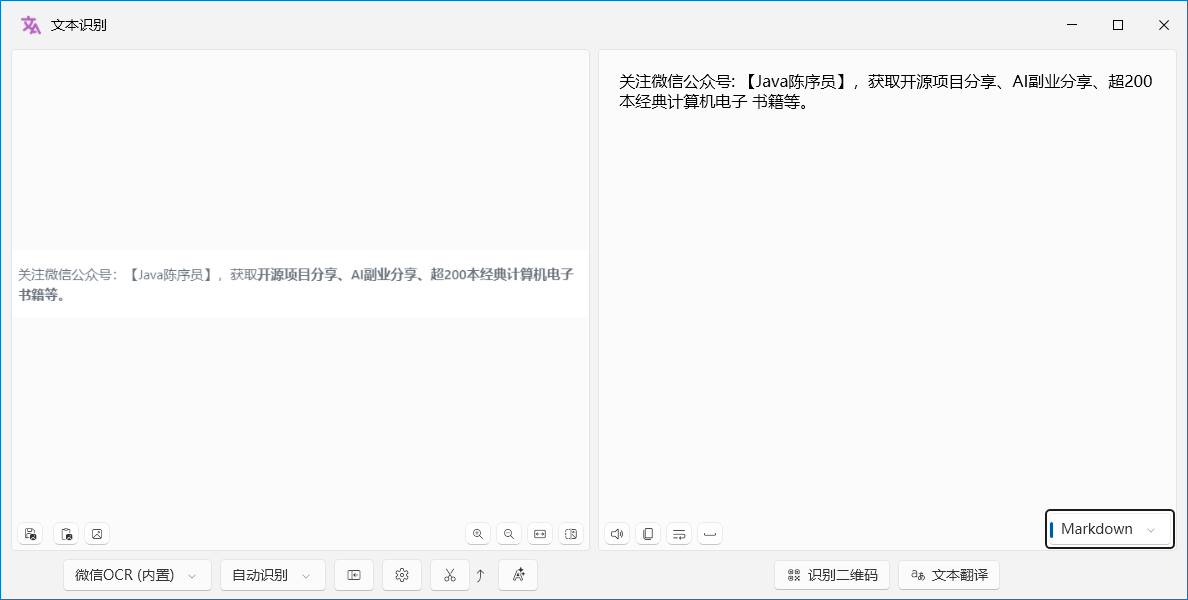
Task: Expand the Markdown format dropdown
Action: (x=1109, y=529)
